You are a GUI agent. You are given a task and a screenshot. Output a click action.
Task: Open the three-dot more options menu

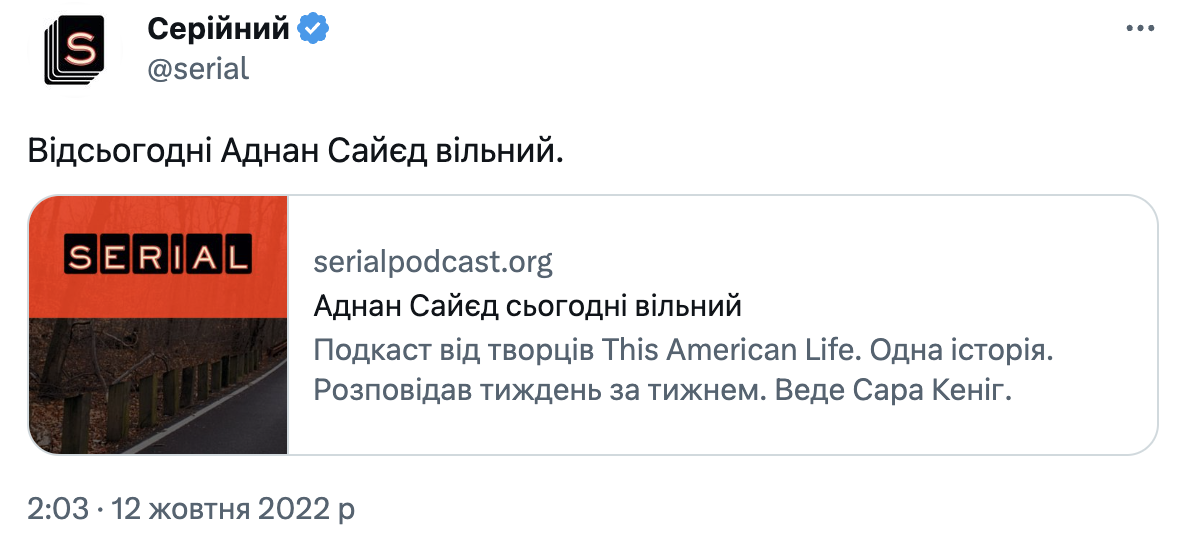[x=1140, y=29]
